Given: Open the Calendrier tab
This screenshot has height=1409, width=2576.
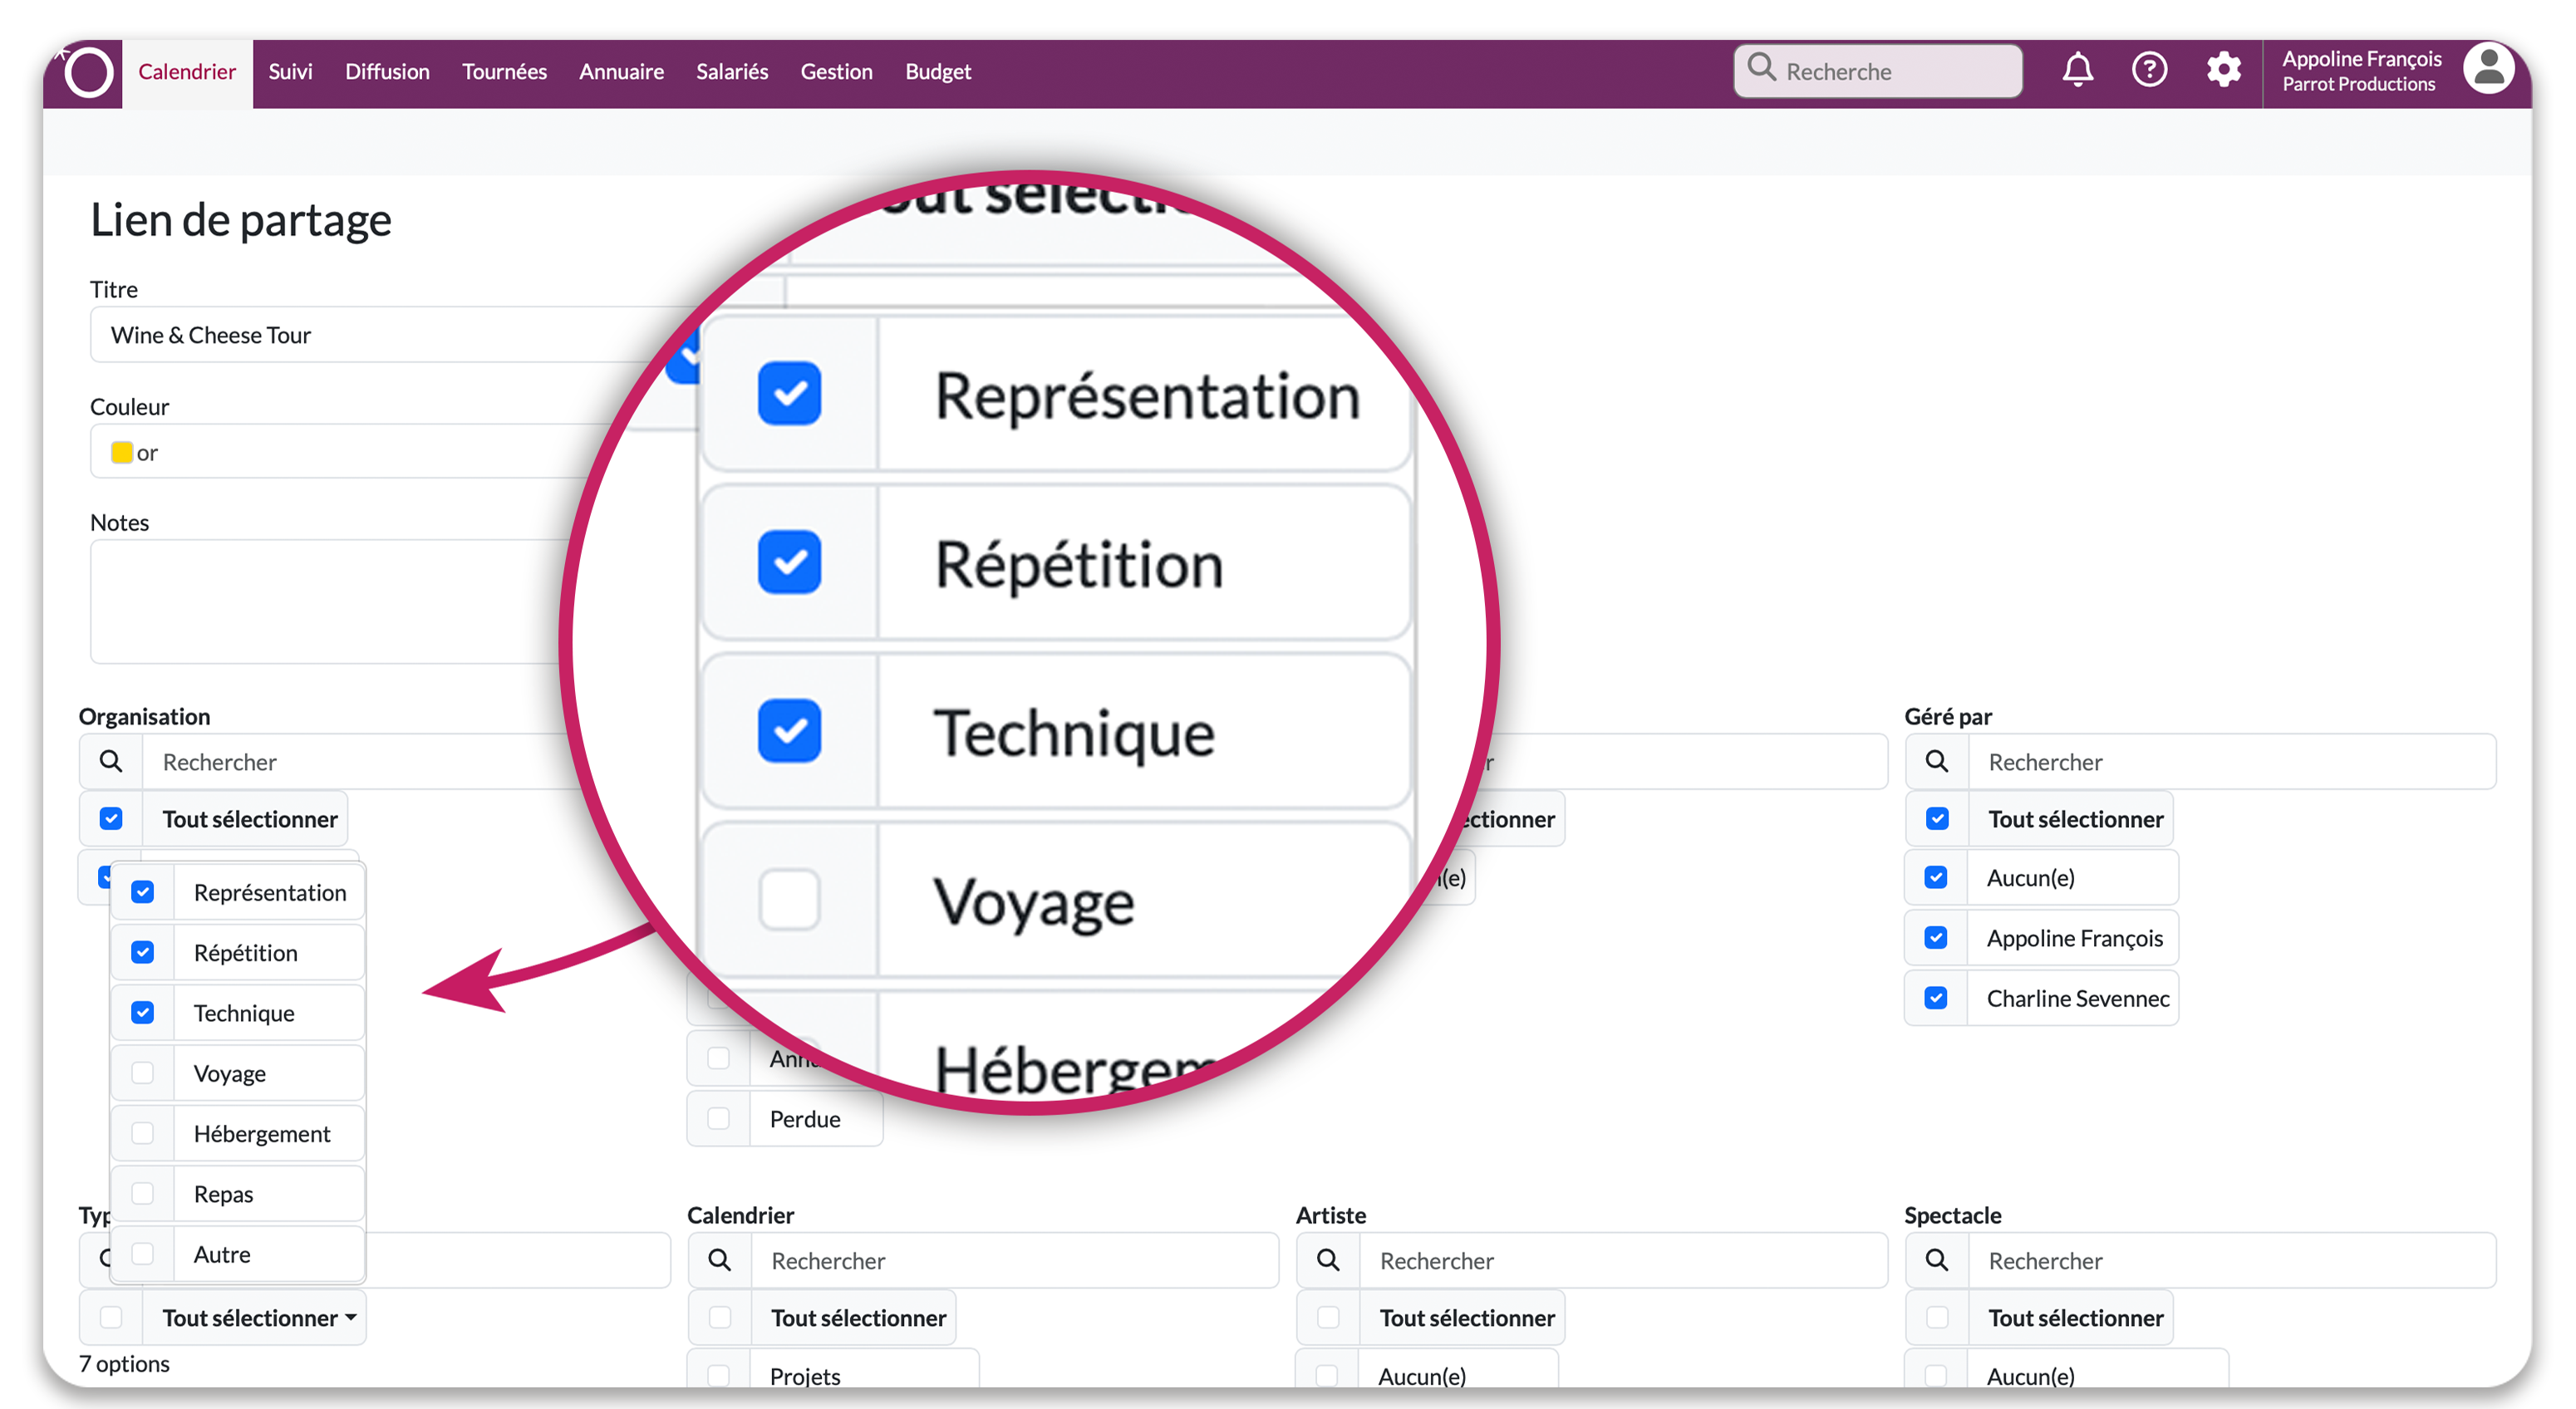Looking at the screenshot, I should tap(187, 72).
